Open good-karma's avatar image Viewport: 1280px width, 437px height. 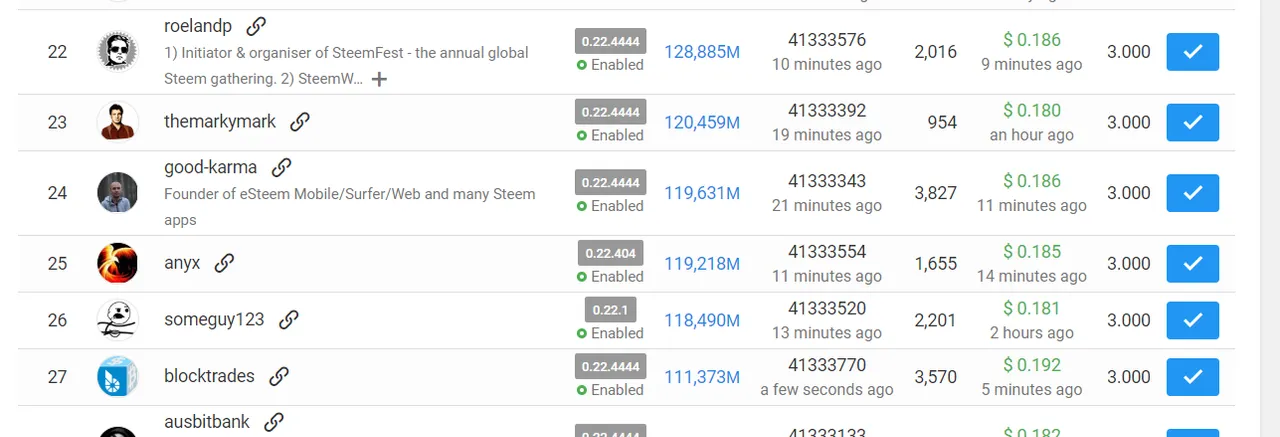pyautogui.click(x=118, y=193)
